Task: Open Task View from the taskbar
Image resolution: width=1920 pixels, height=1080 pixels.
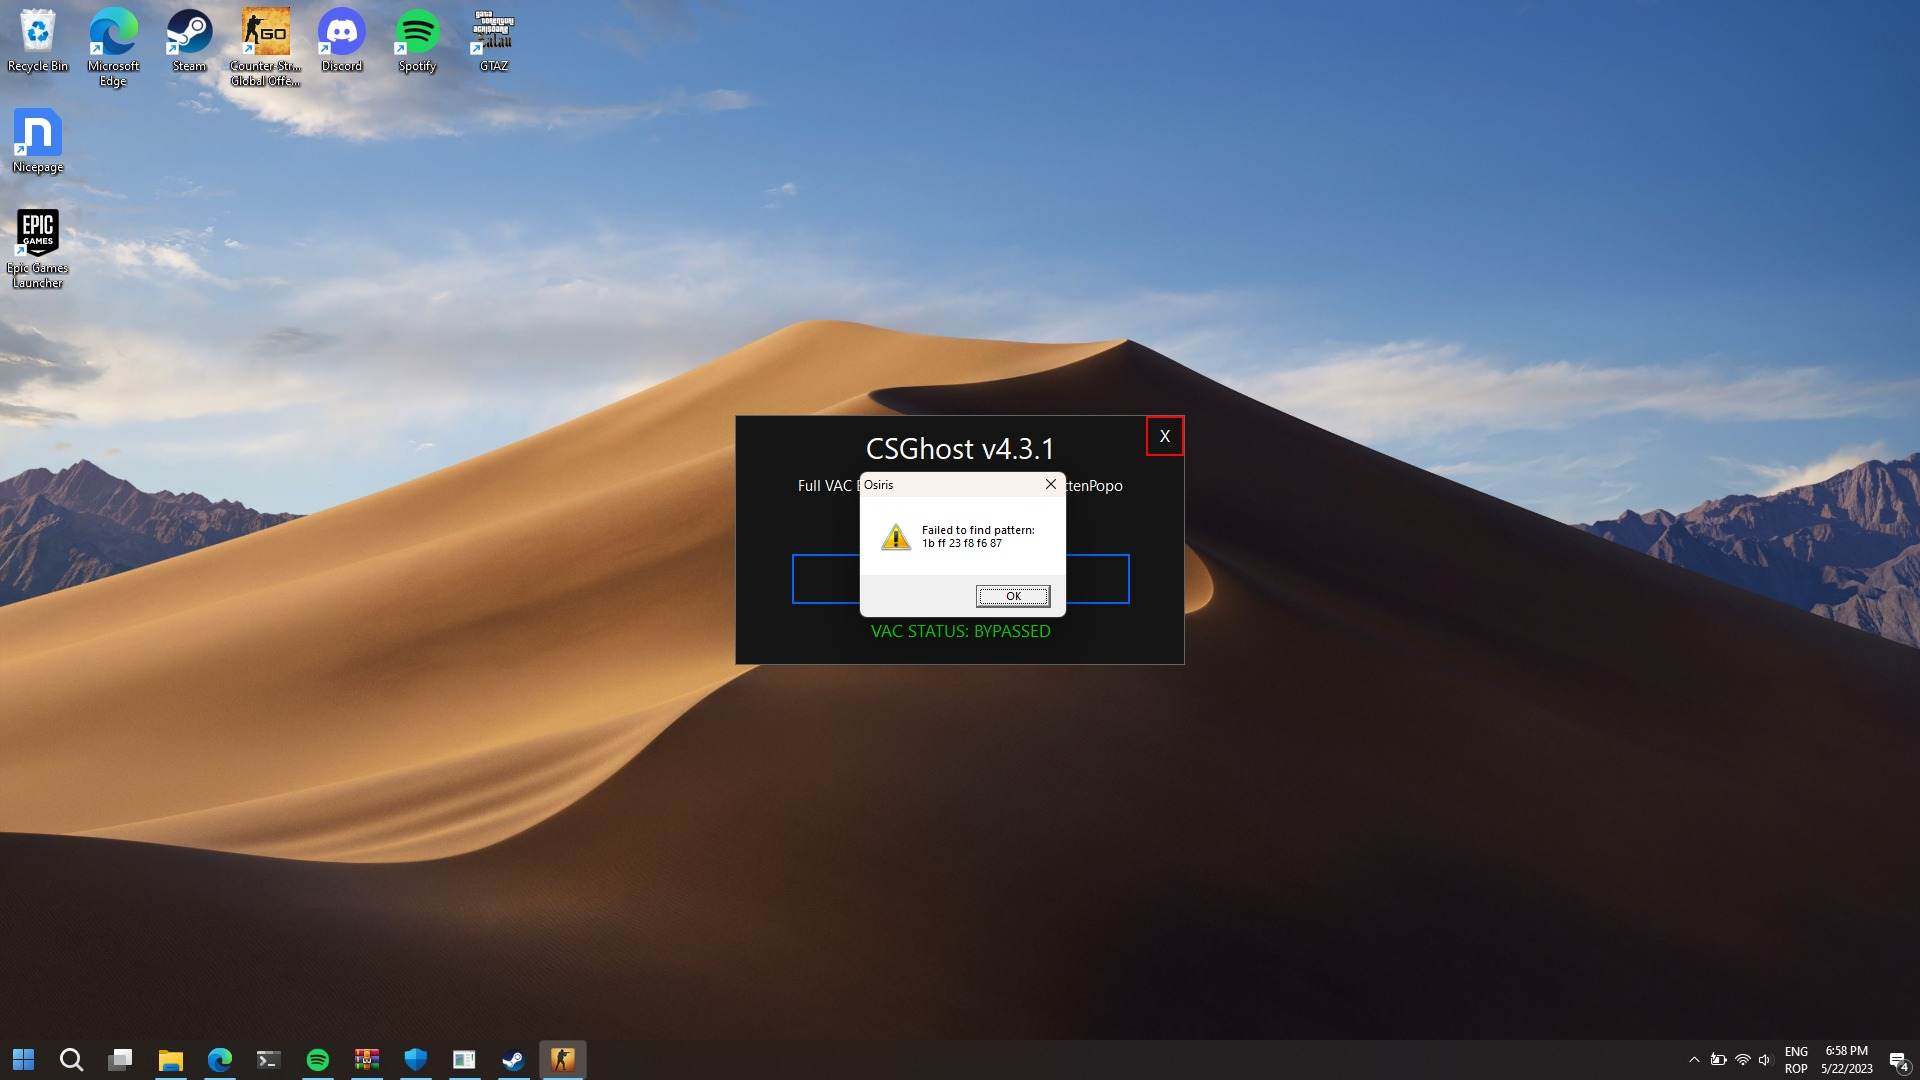Action: (121, 1059)
